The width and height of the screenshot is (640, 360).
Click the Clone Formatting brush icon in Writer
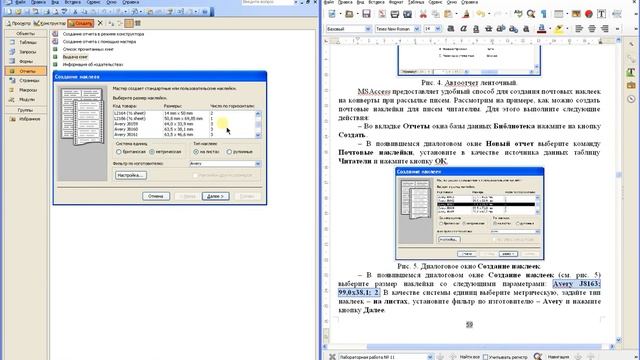click(x=466, y=14)
